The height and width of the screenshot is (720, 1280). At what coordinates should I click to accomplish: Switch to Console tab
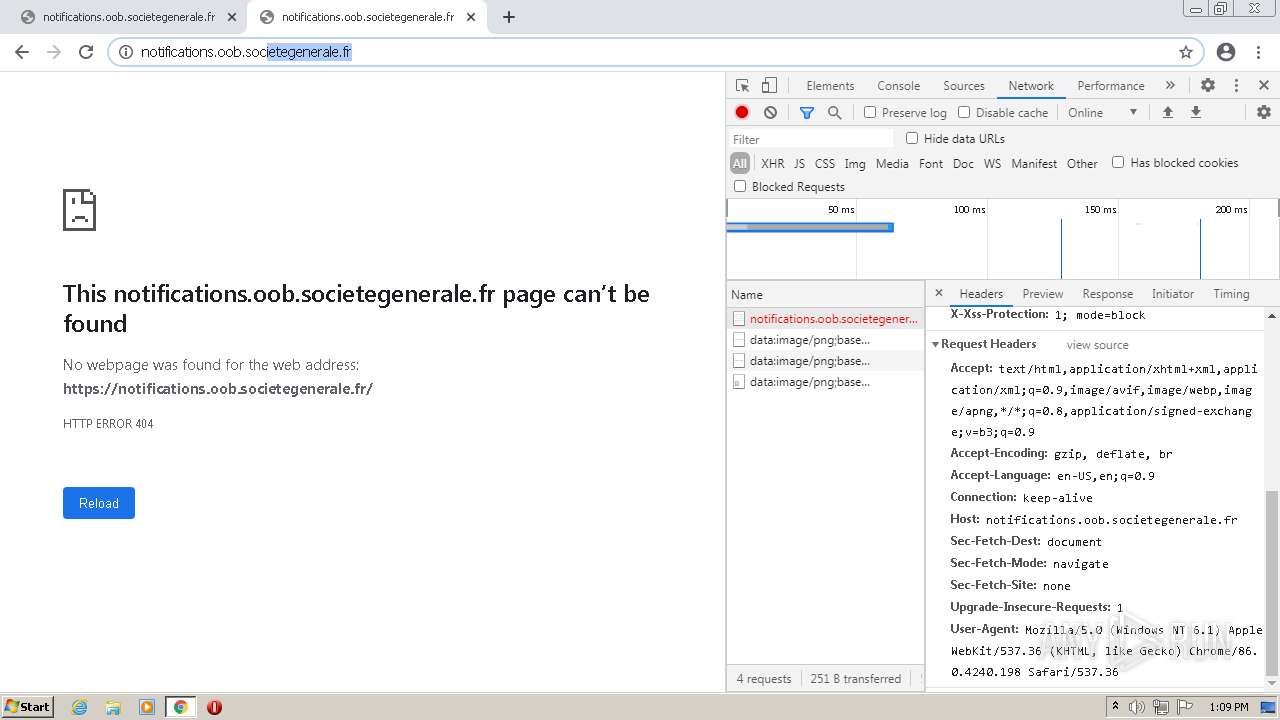tap(898, 85)
